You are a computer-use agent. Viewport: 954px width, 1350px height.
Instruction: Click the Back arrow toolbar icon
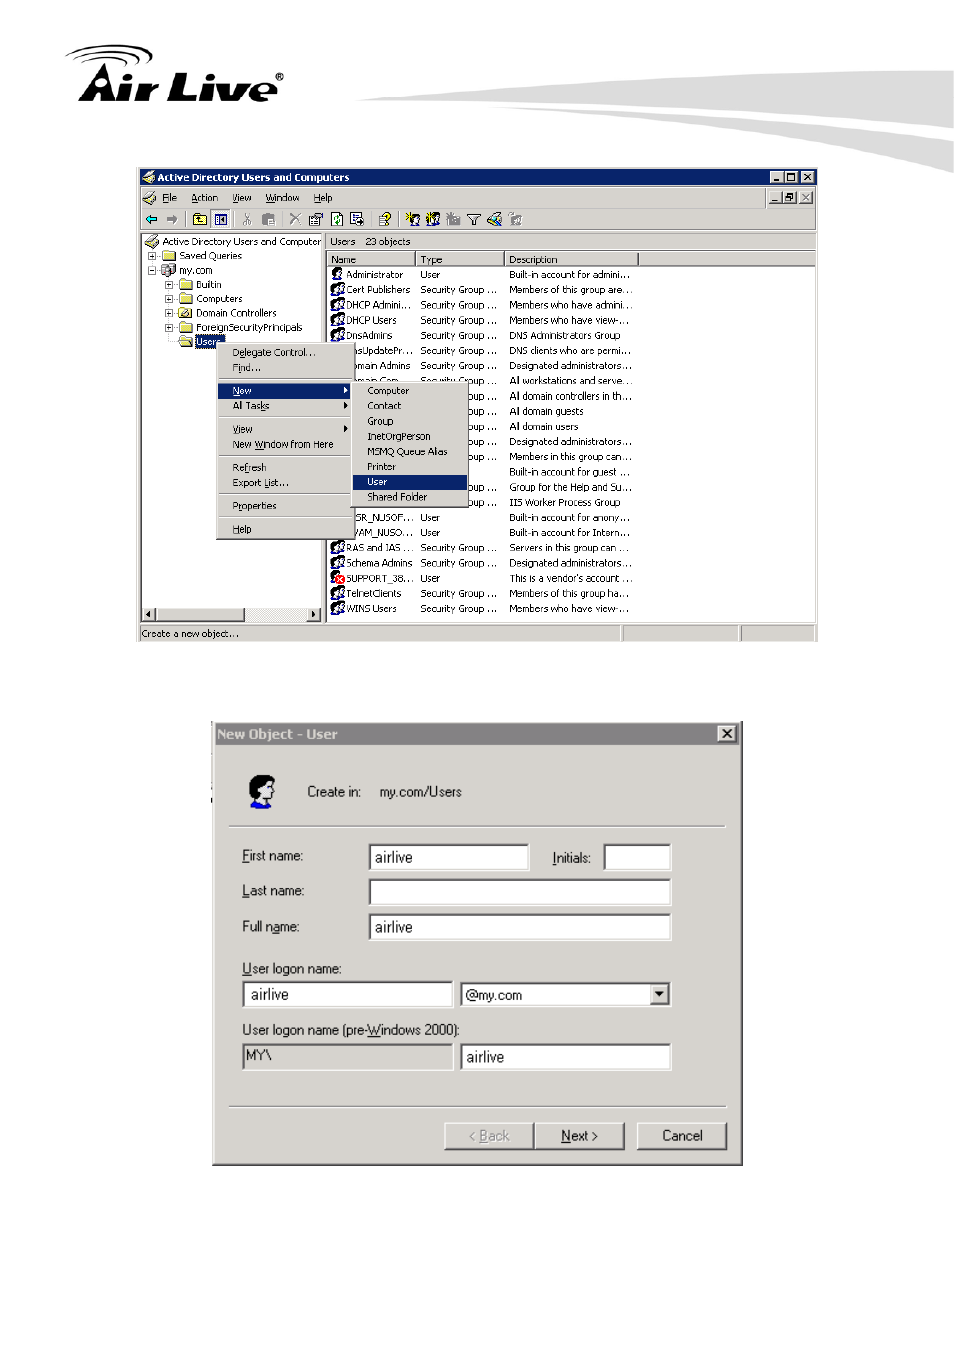(152, 219)
